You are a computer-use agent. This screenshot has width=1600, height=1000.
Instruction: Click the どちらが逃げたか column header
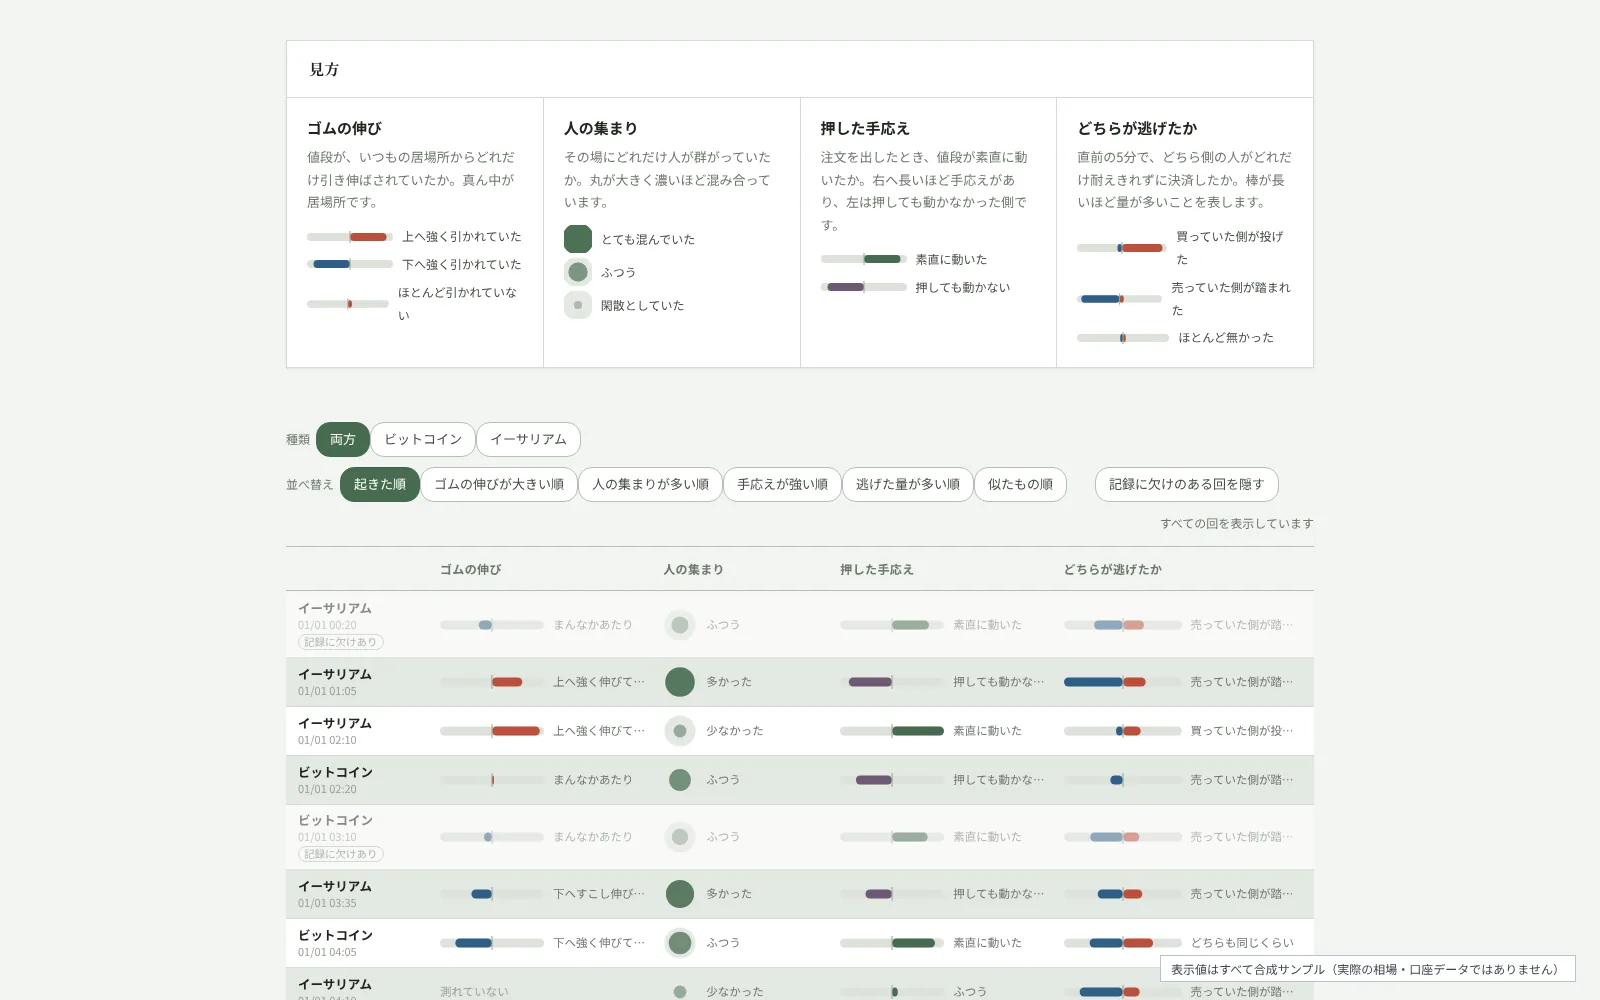1112,569
